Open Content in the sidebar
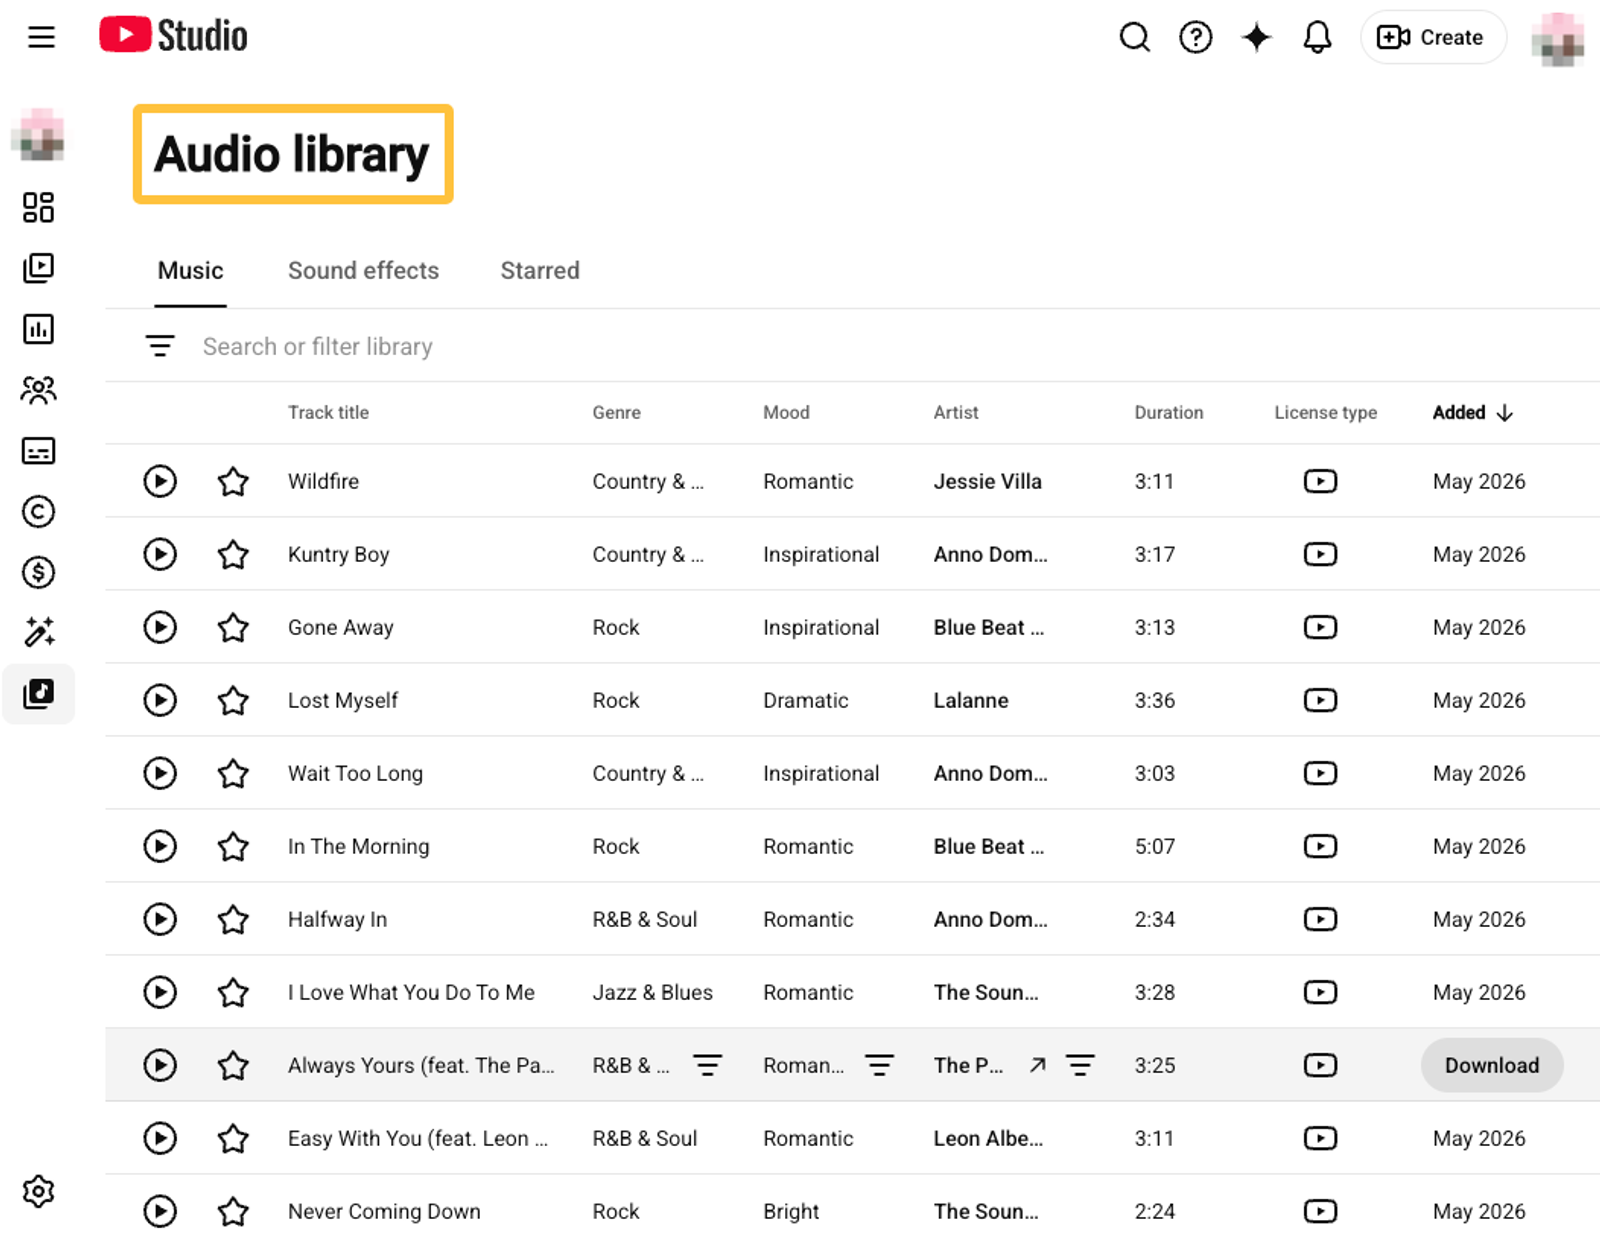 tap(39, 268)
